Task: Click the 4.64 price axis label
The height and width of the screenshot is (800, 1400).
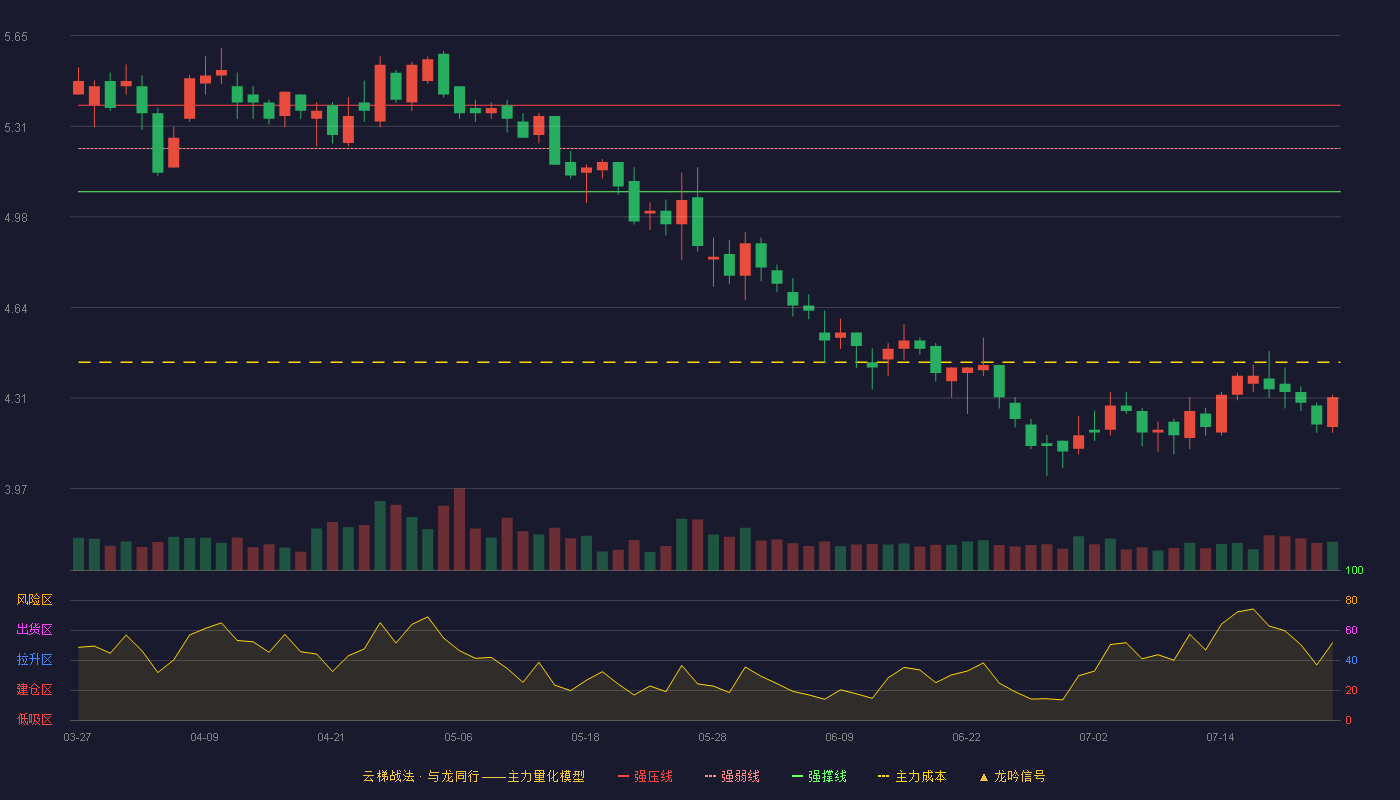Action: 16,308
